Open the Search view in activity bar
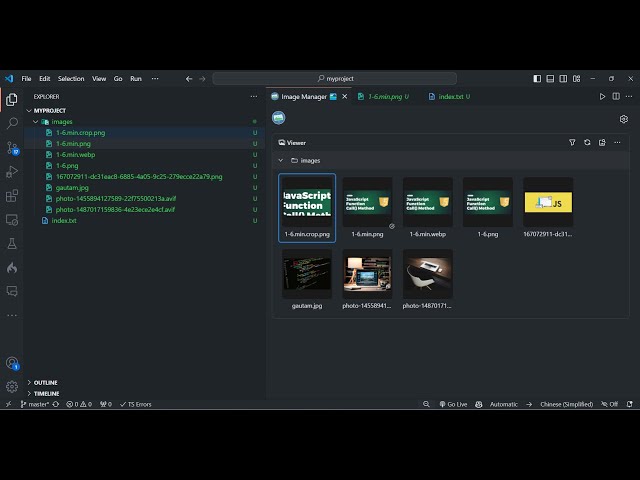The image size is (640, 480). (x=12, y=123)
